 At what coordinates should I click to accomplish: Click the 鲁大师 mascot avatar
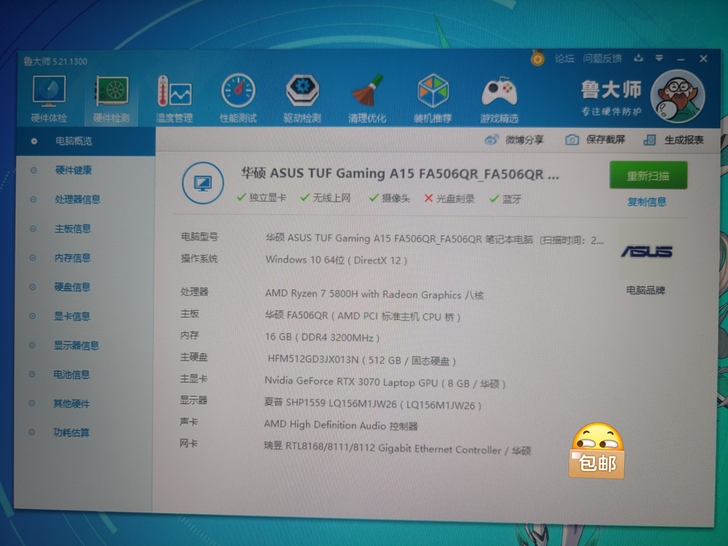coord(678,97)
